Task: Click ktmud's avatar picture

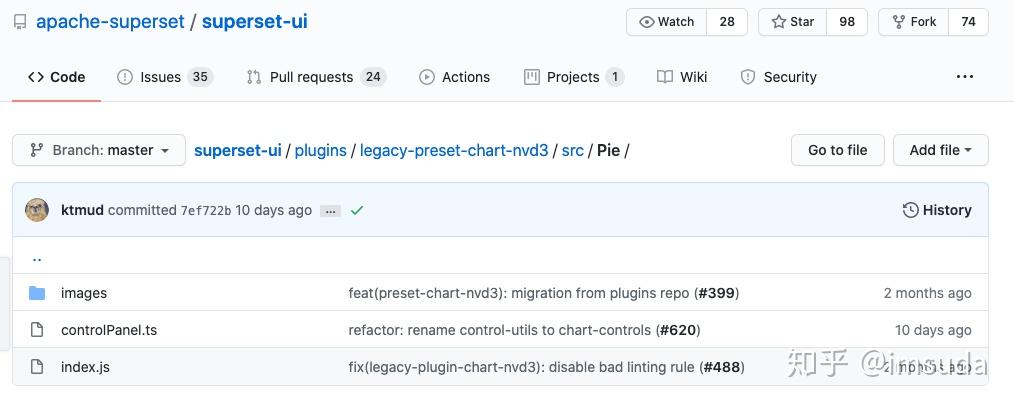Action: point(37,210)
